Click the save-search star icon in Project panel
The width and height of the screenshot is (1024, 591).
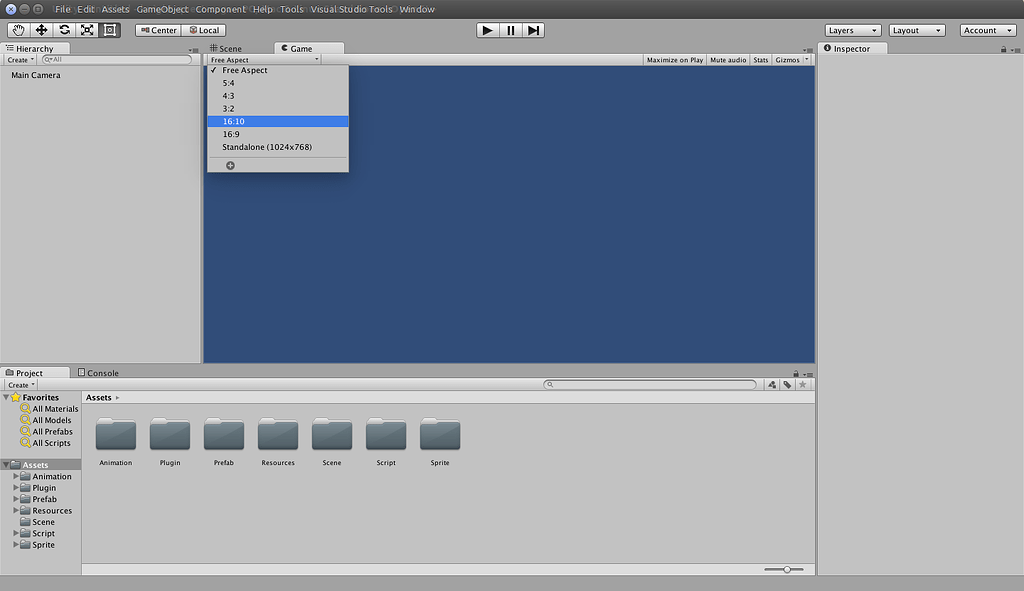[802, 384]
